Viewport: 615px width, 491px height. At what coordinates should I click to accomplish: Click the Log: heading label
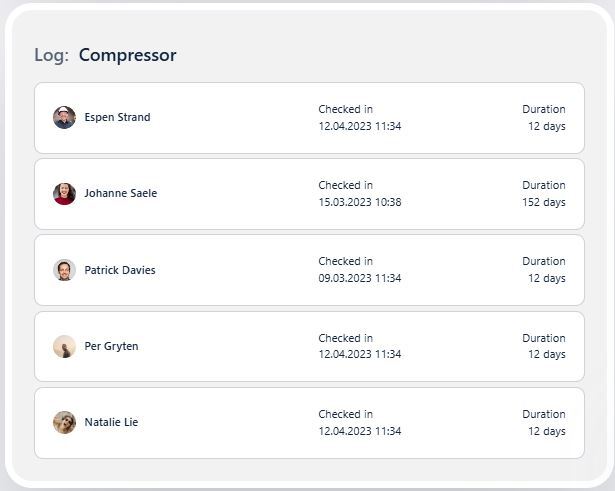tap(51, 55)
